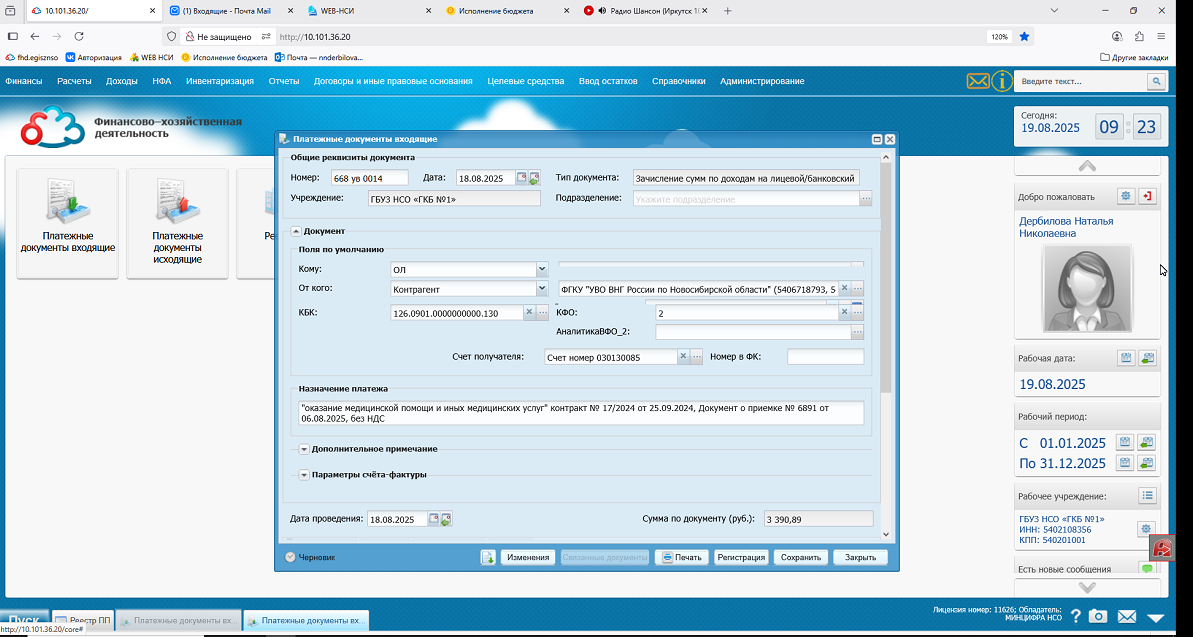Click the Назначение платежа text area
Image resolution: width=1193 pixels, height=637 pixels.
[582, 413]
